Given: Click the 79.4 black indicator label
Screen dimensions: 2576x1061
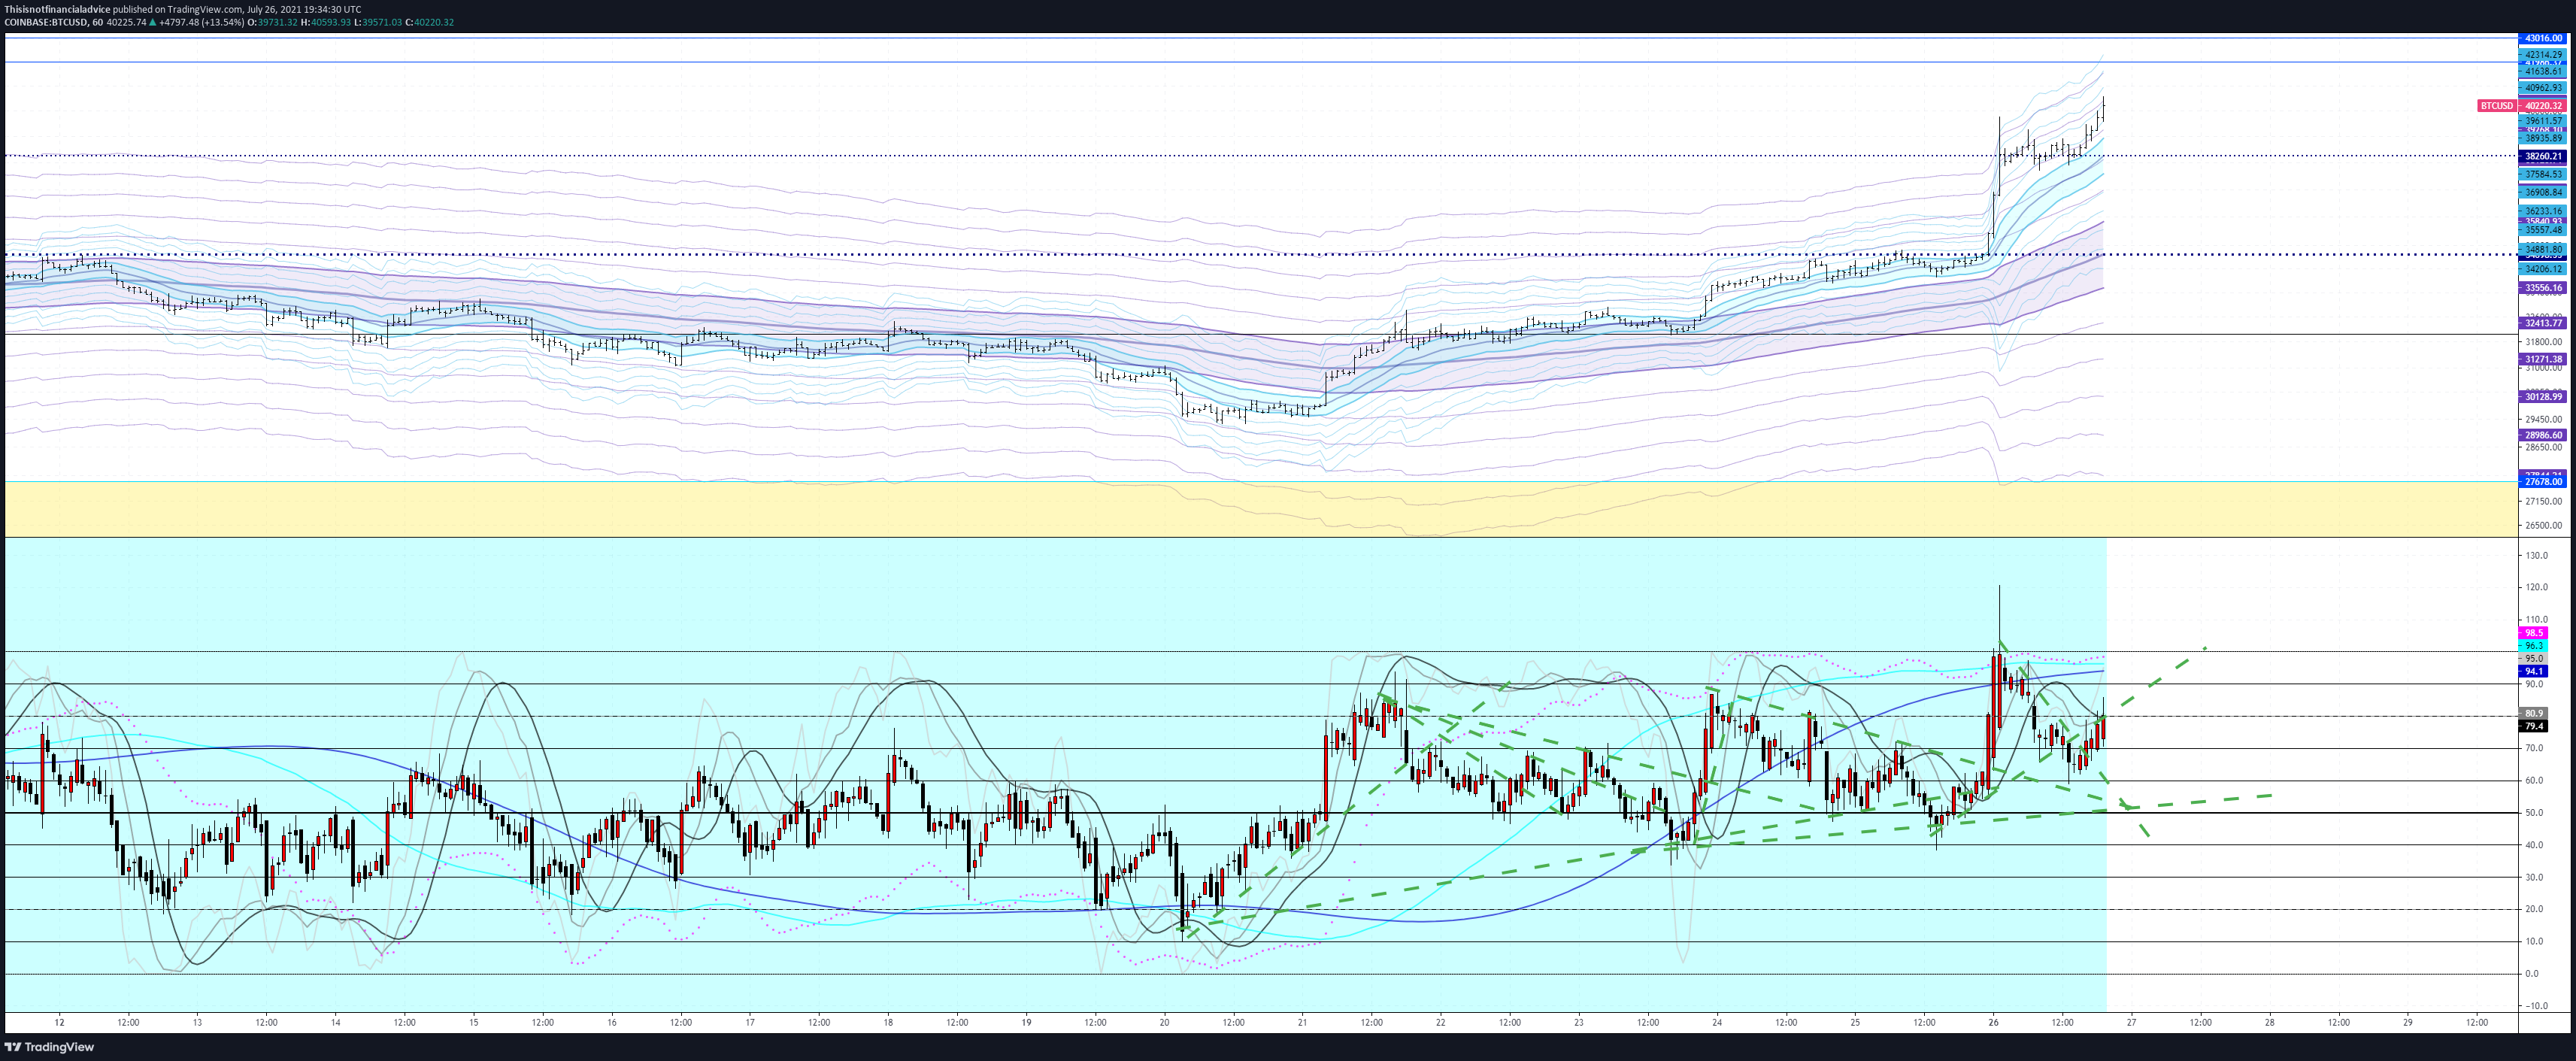Looking at the screenshot, I should [2534, 726].
